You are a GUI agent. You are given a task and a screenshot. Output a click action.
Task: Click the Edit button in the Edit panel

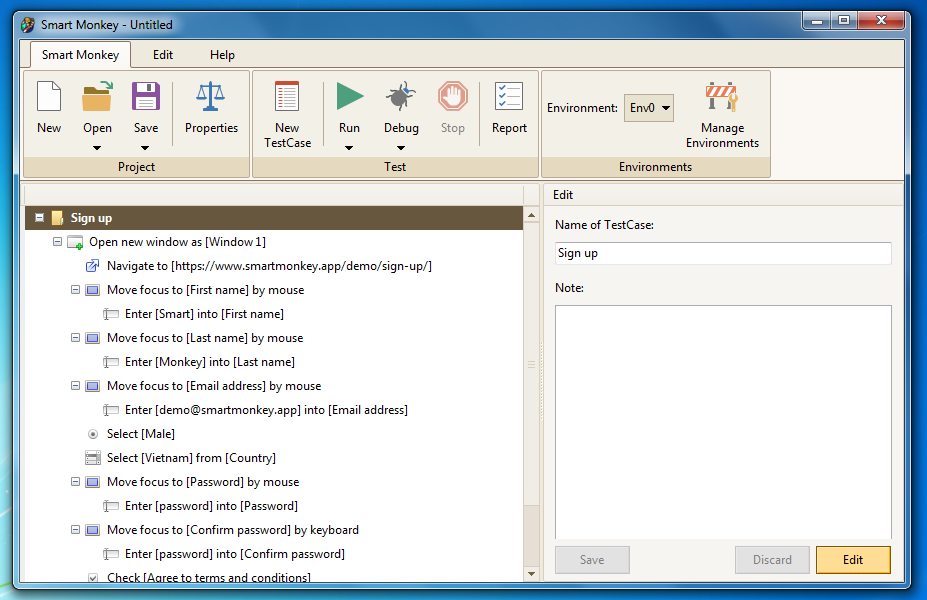(x=853, y=560)
